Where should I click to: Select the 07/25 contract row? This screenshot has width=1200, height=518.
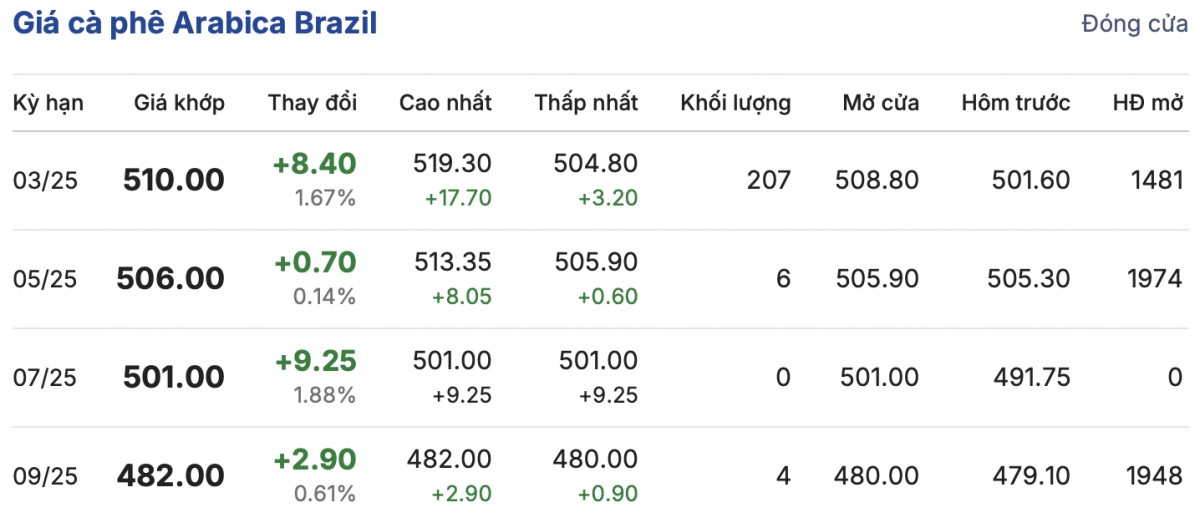(x=45, y=378)
